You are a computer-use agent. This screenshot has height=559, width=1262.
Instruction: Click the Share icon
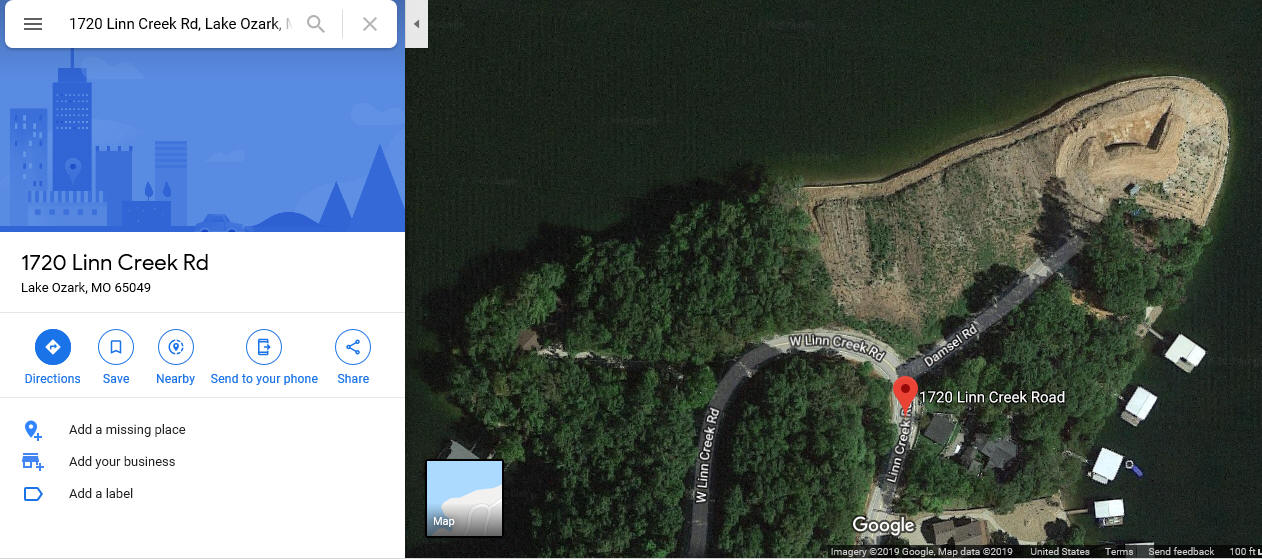[353, 347]
